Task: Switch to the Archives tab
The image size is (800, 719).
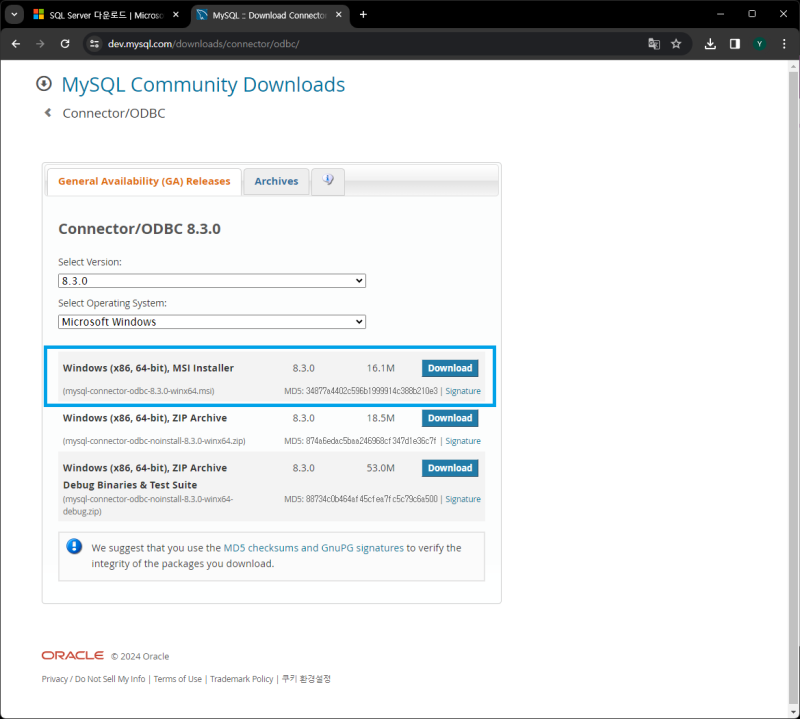Action: click(276, 181)
